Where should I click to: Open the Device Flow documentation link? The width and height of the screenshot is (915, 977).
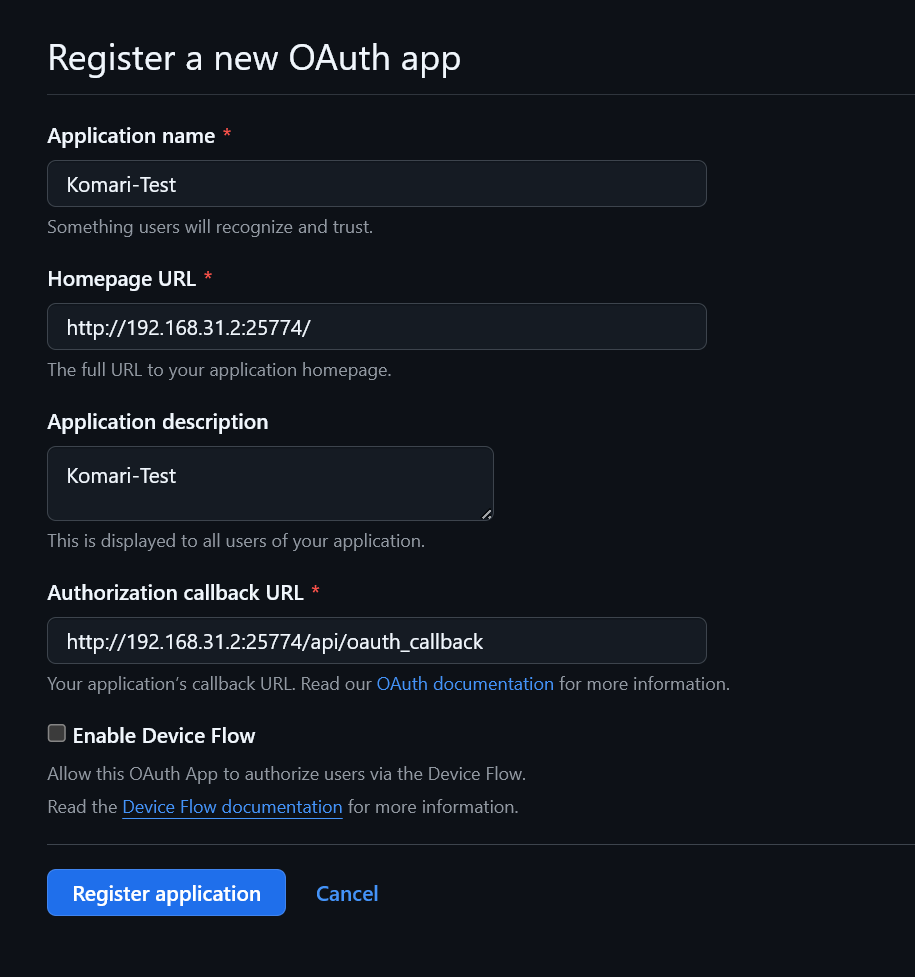point(232,807)
